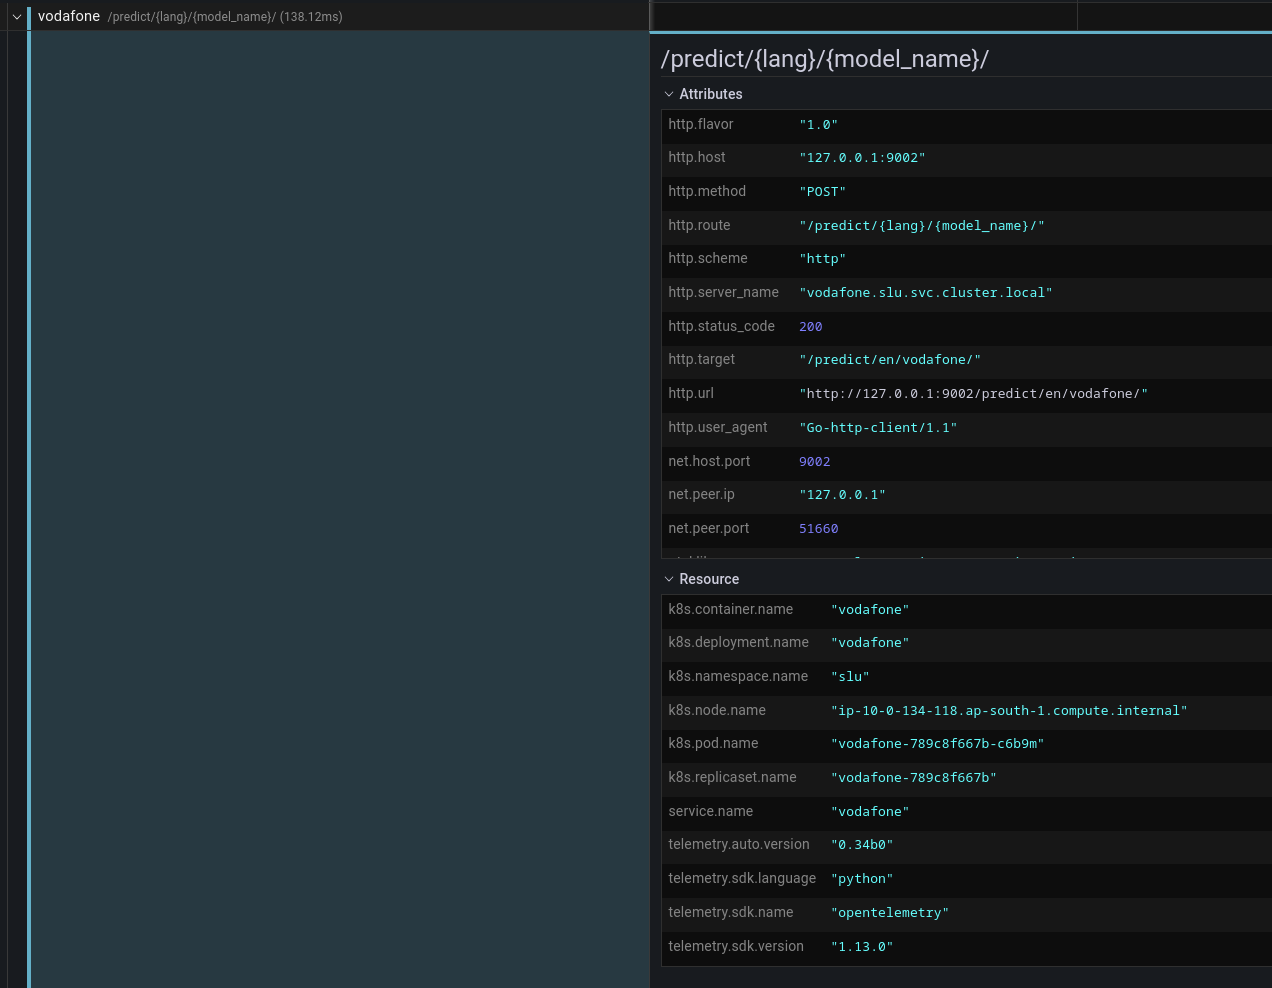Click the k8s.container.name key

click(x=730, y=609)
